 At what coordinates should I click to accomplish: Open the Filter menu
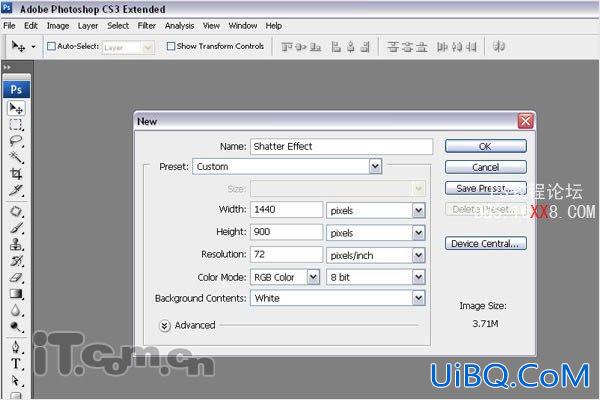147,26
